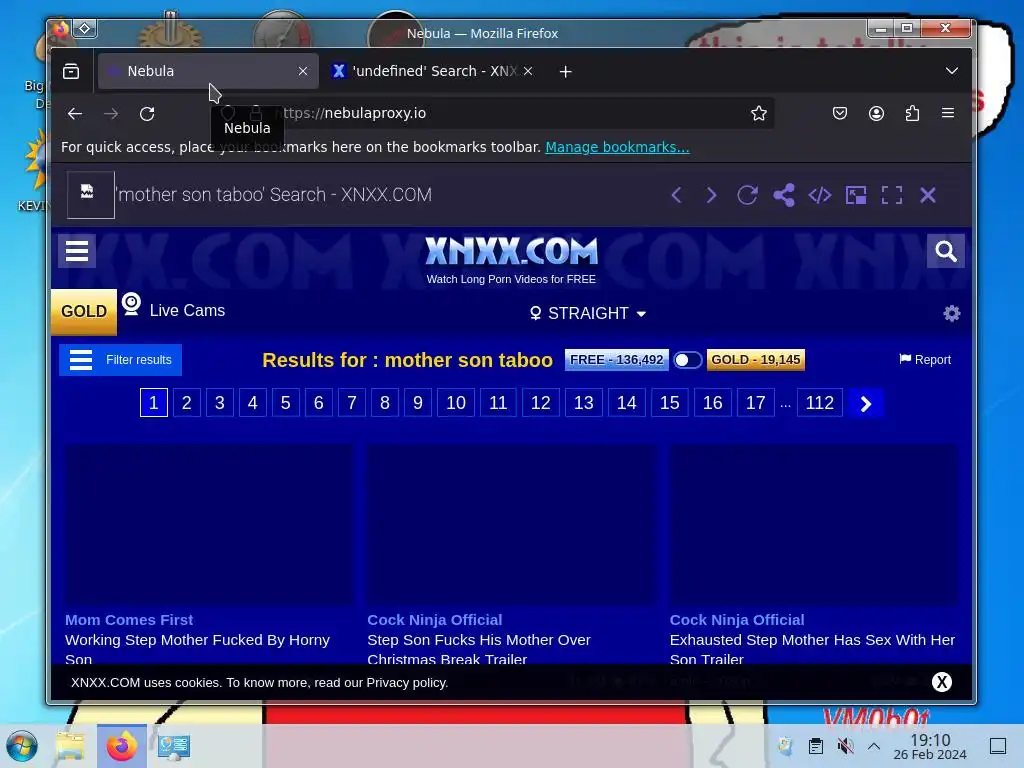The image size is (1024, 768).
Task: Save page to Pocket icon
Action: pyautogui.click(x=840, y=114)
